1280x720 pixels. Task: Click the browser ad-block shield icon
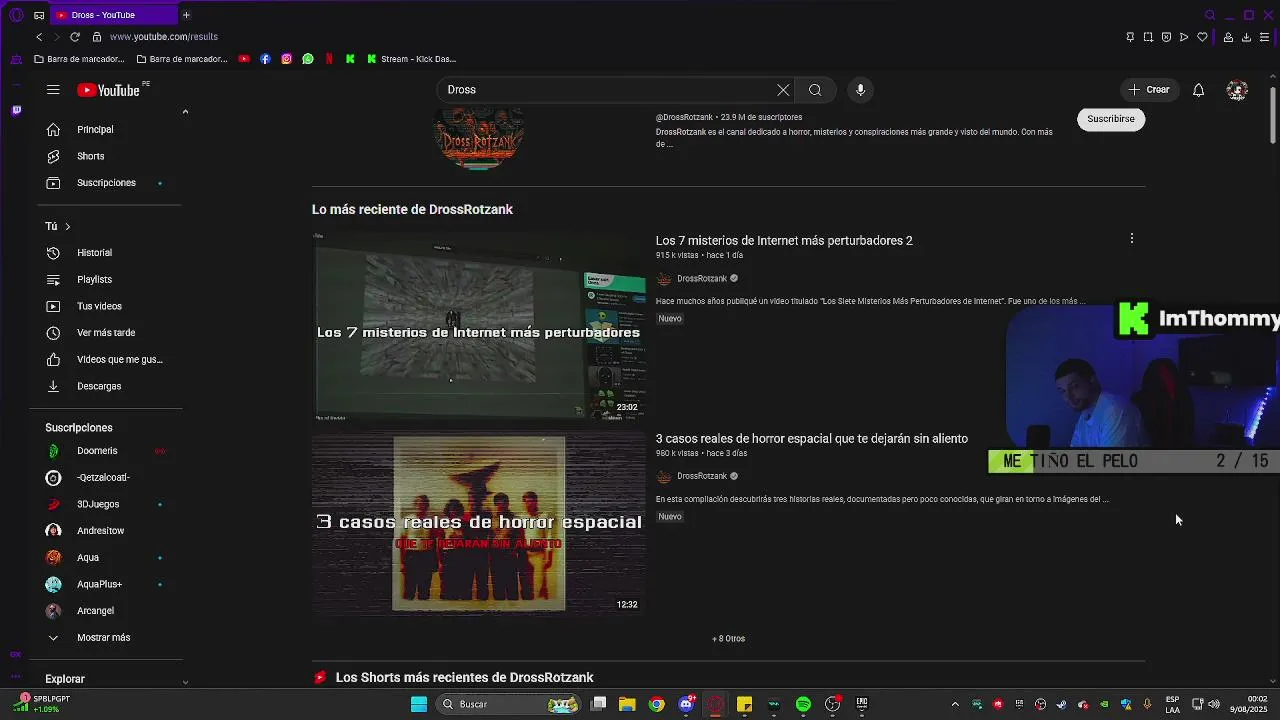[x=1166, y=37]
